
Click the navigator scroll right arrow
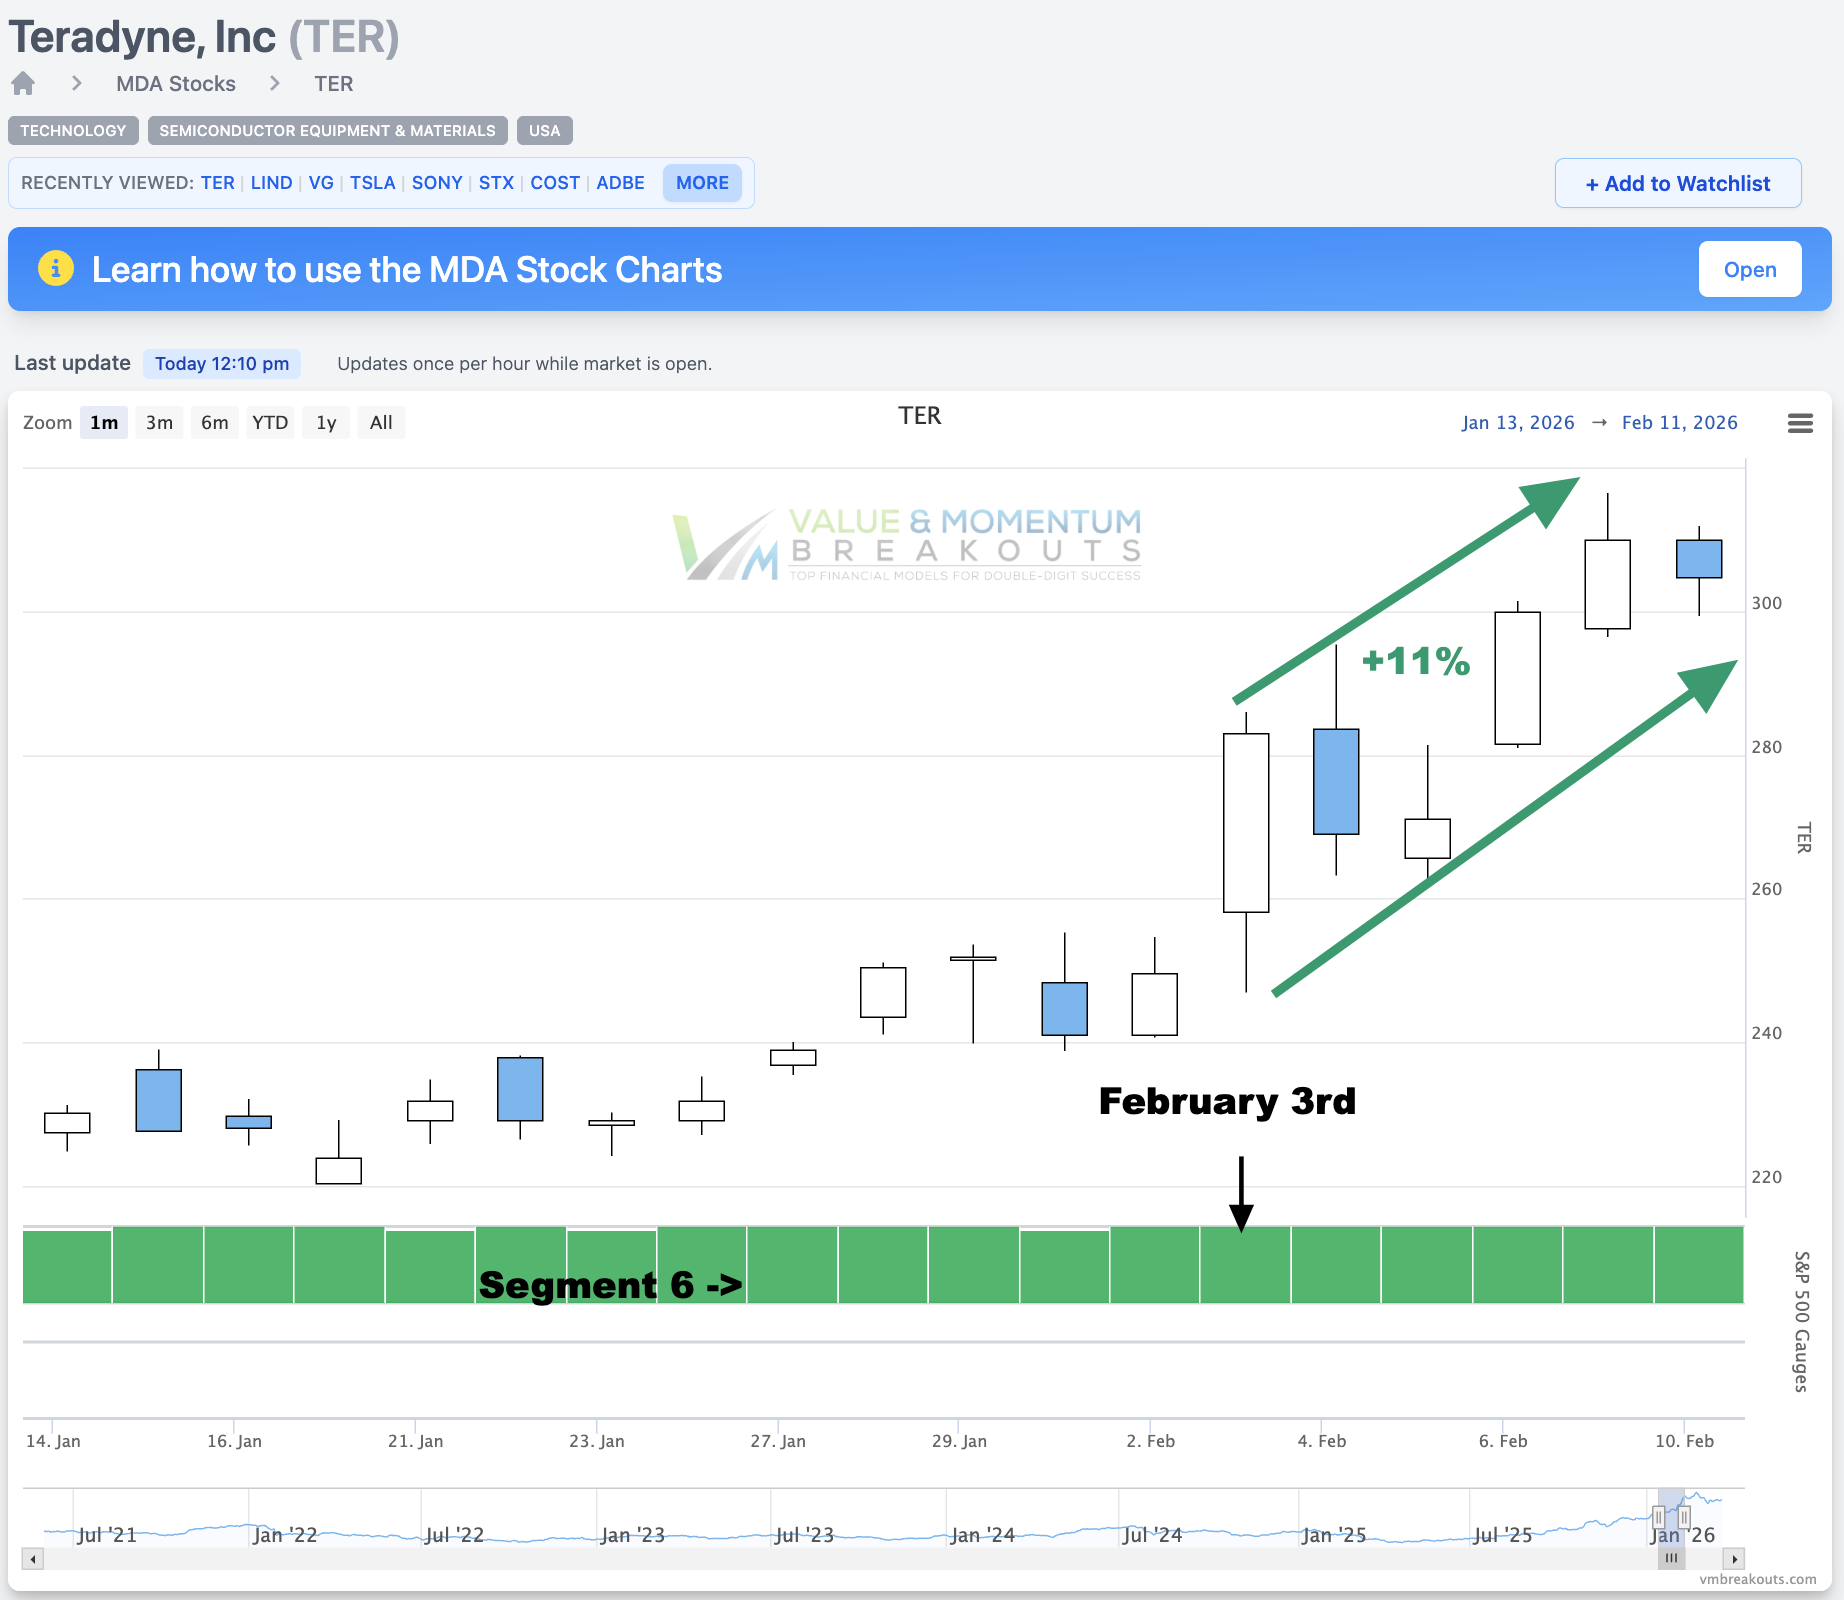[1734, 1558]
